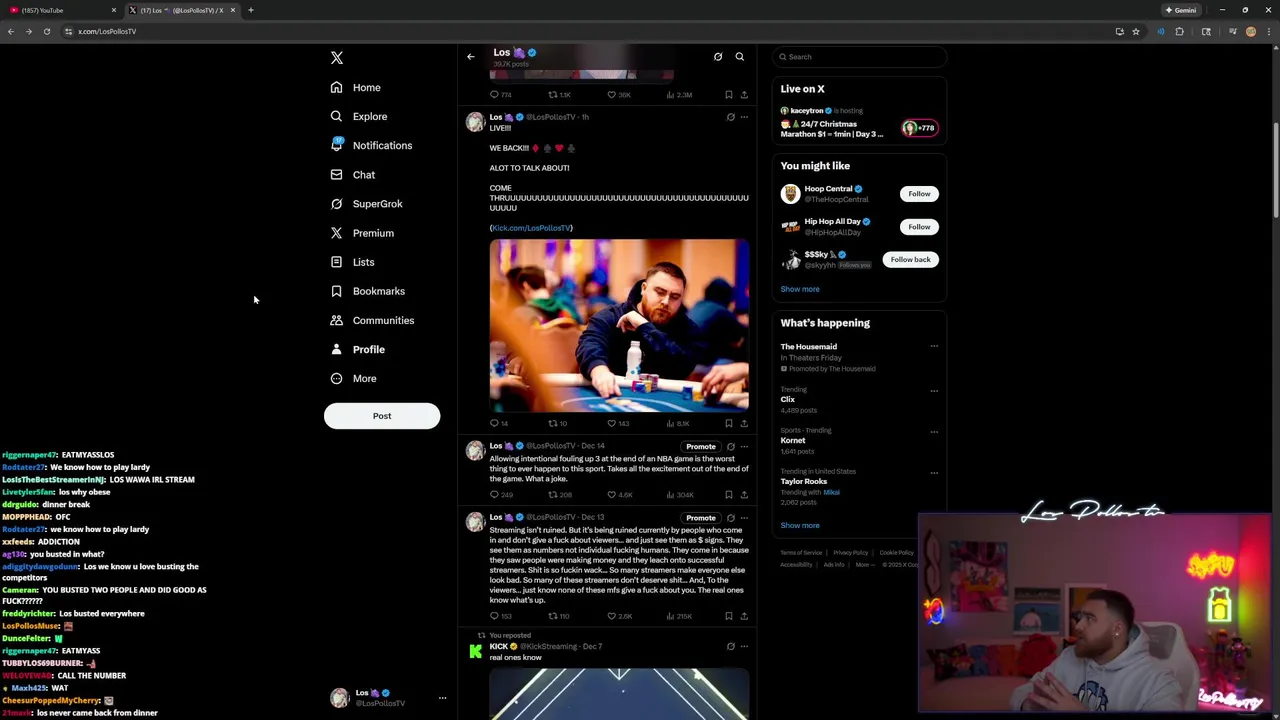
Task: Share the Dec 14 NBA post
Action: [744, 494]
